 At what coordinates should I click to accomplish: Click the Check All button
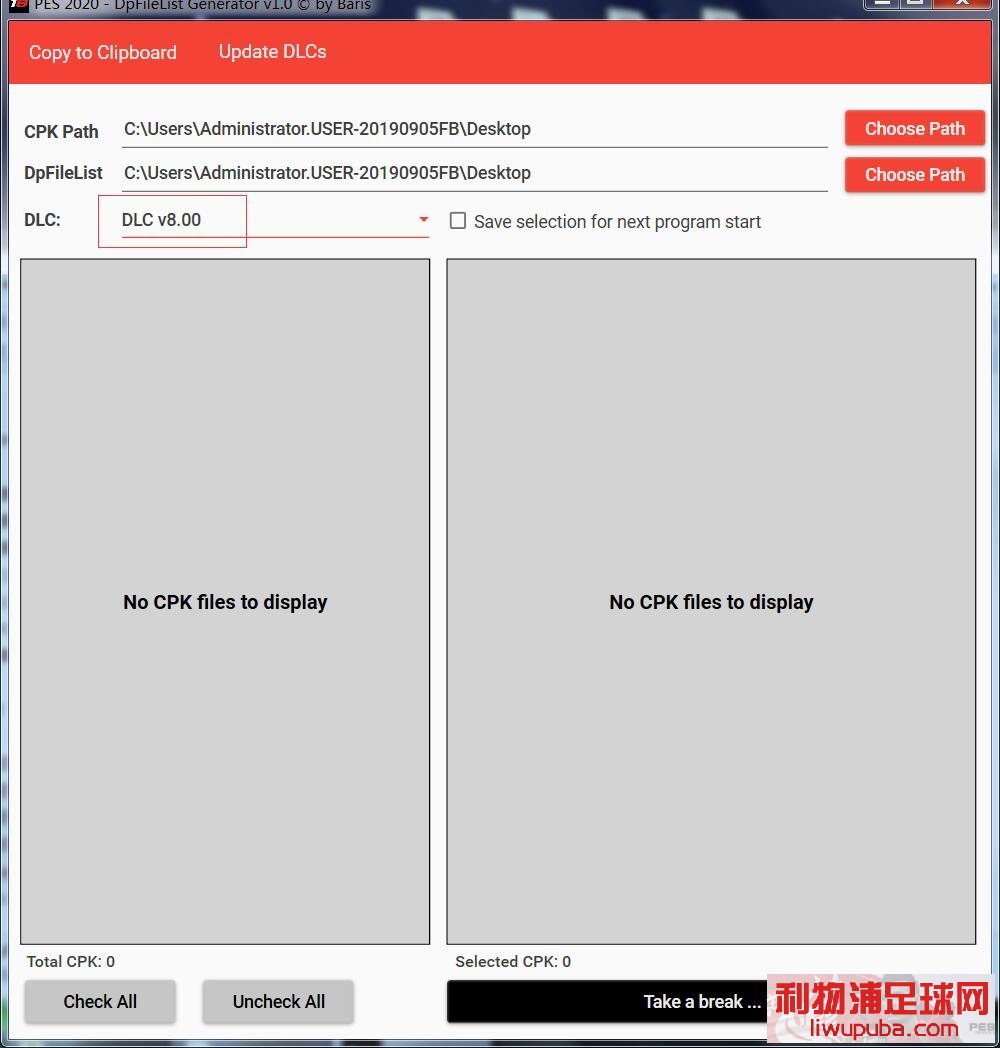click(x=100, y=1001)
